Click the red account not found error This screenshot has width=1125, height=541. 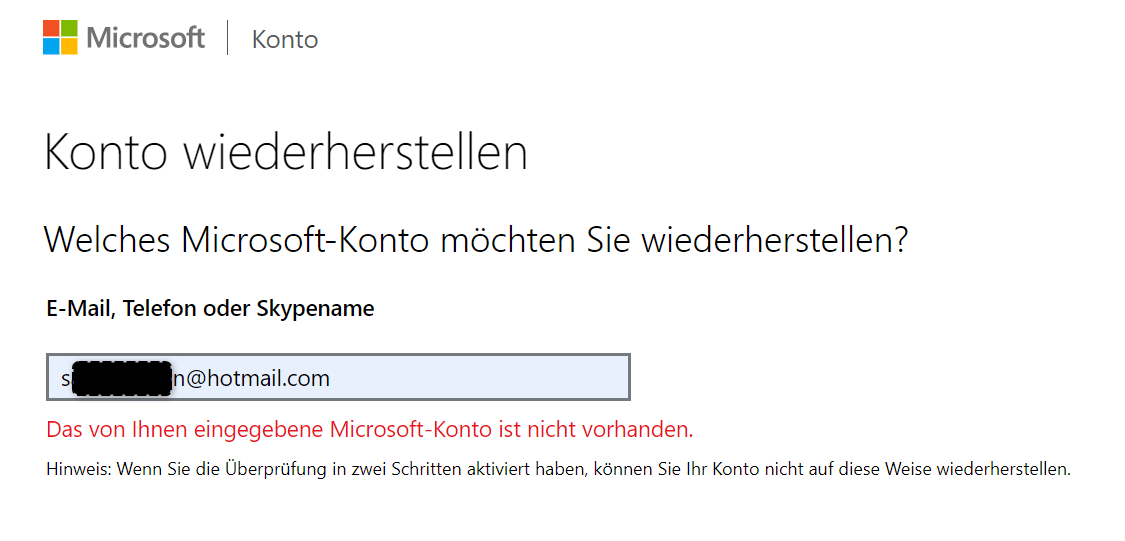pos(369,430)
